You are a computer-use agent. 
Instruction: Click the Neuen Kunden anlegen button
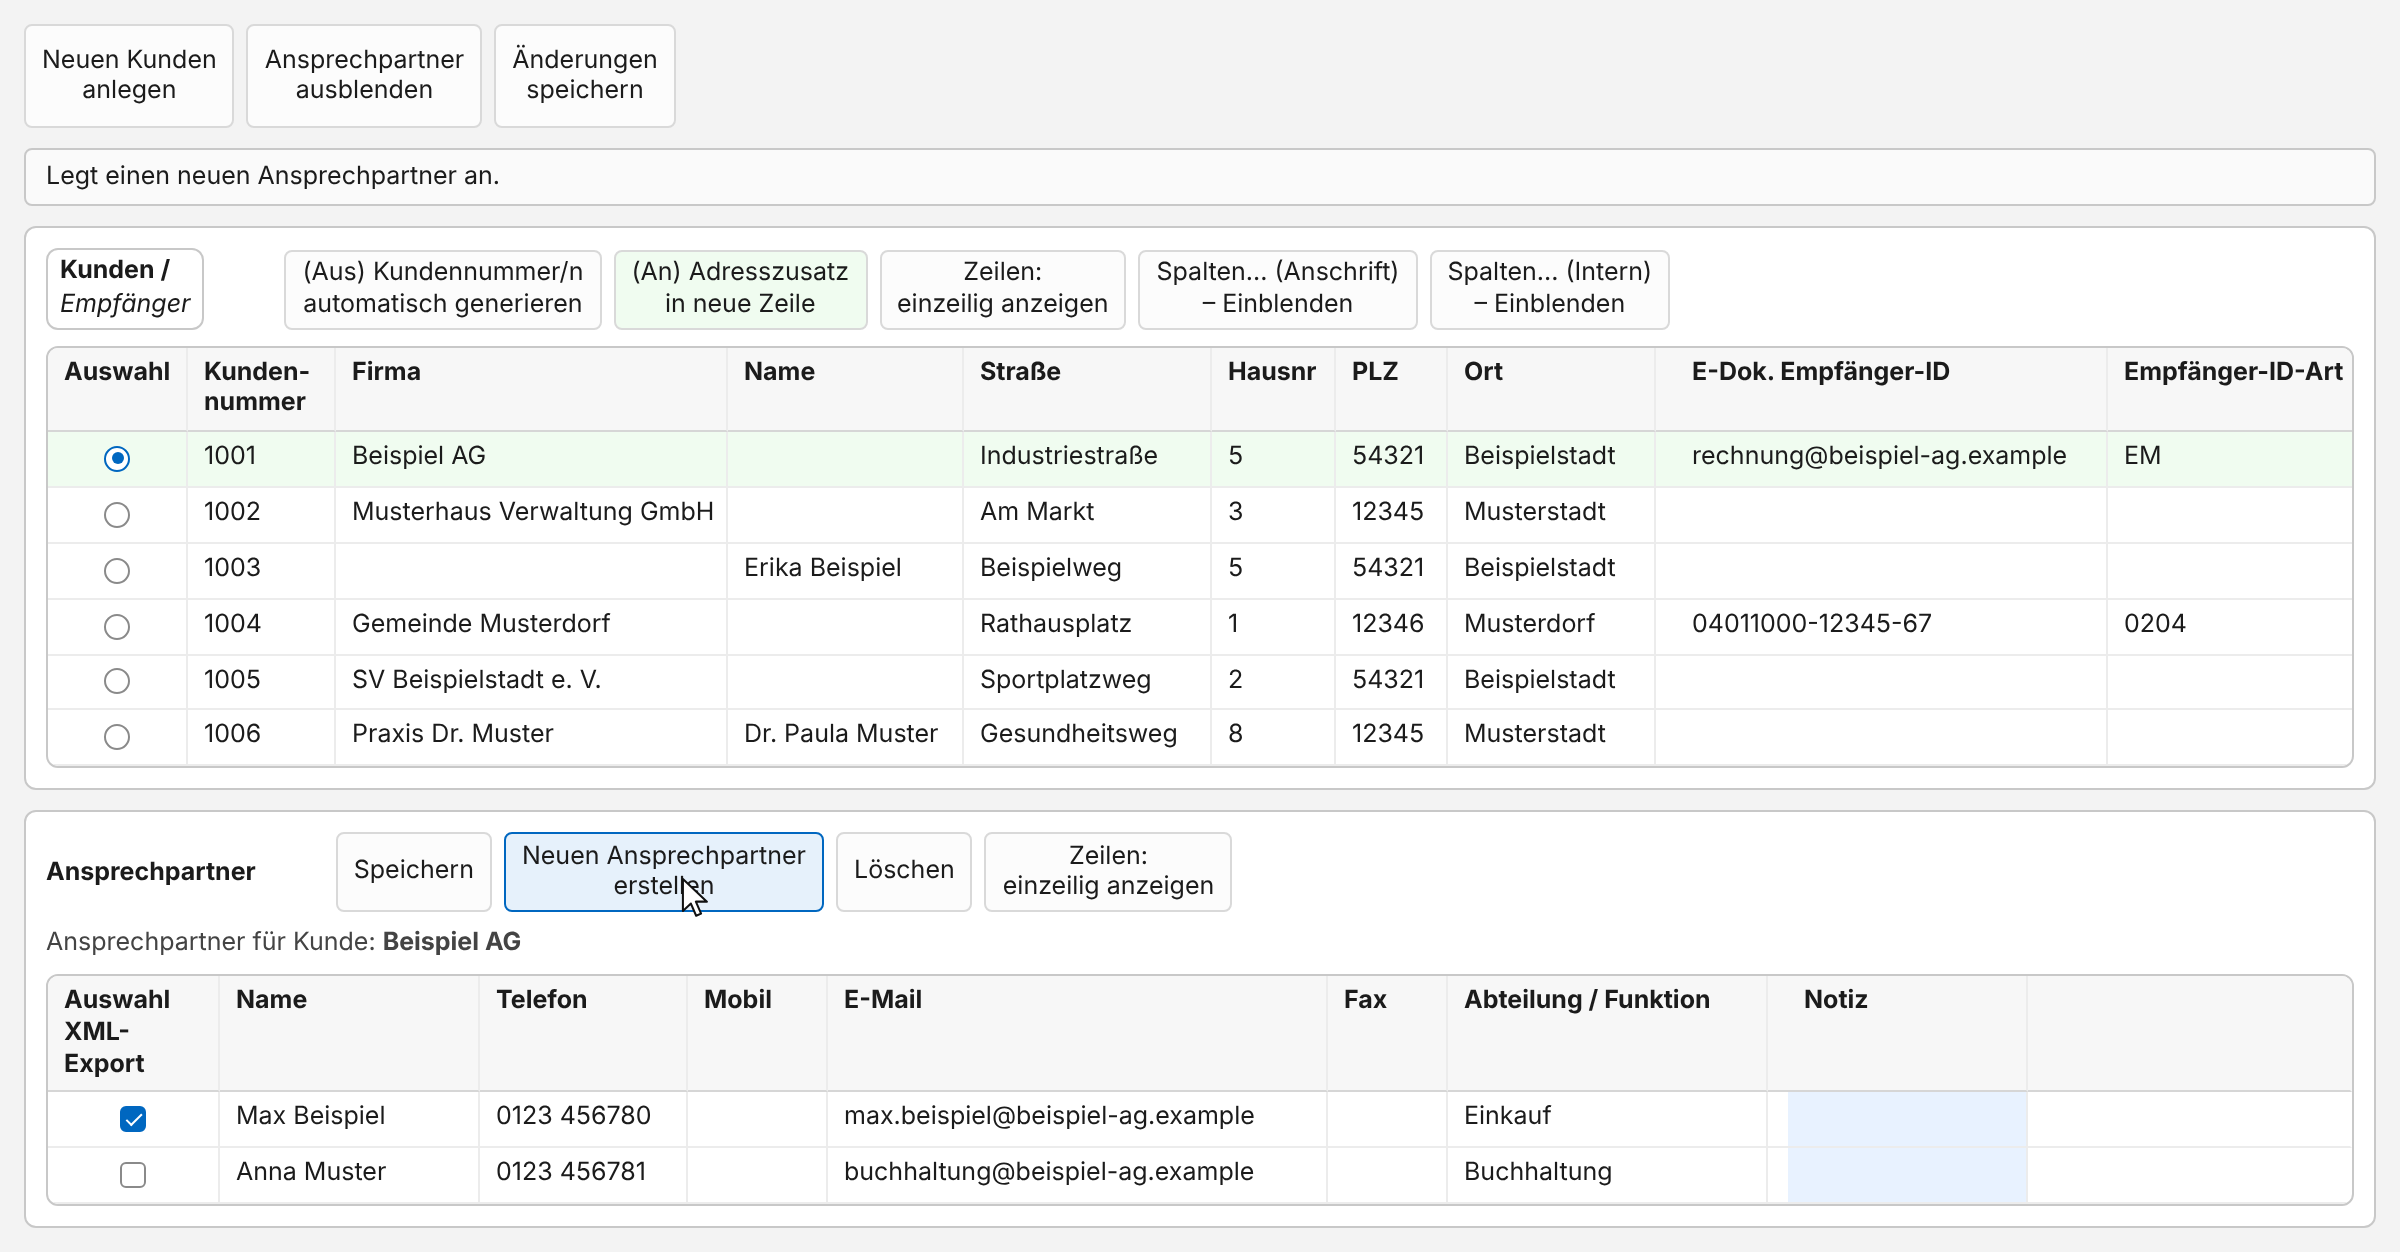[x=129, y=75]
